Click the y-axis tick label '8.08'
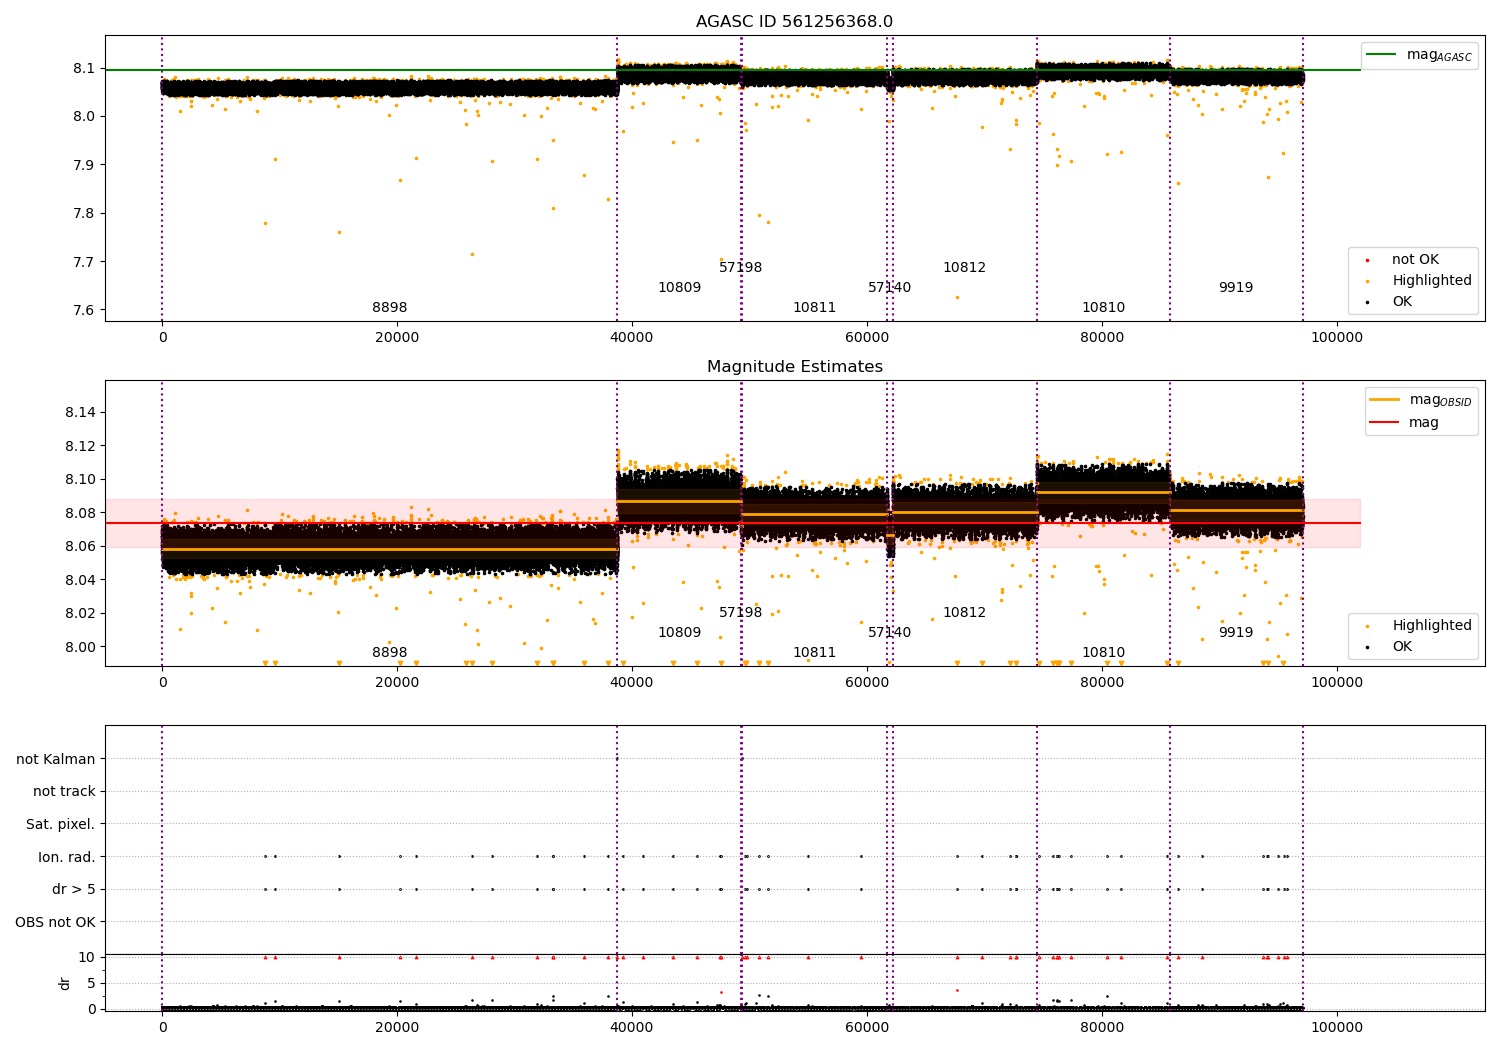1500x1050 pixels. point(81,513)
